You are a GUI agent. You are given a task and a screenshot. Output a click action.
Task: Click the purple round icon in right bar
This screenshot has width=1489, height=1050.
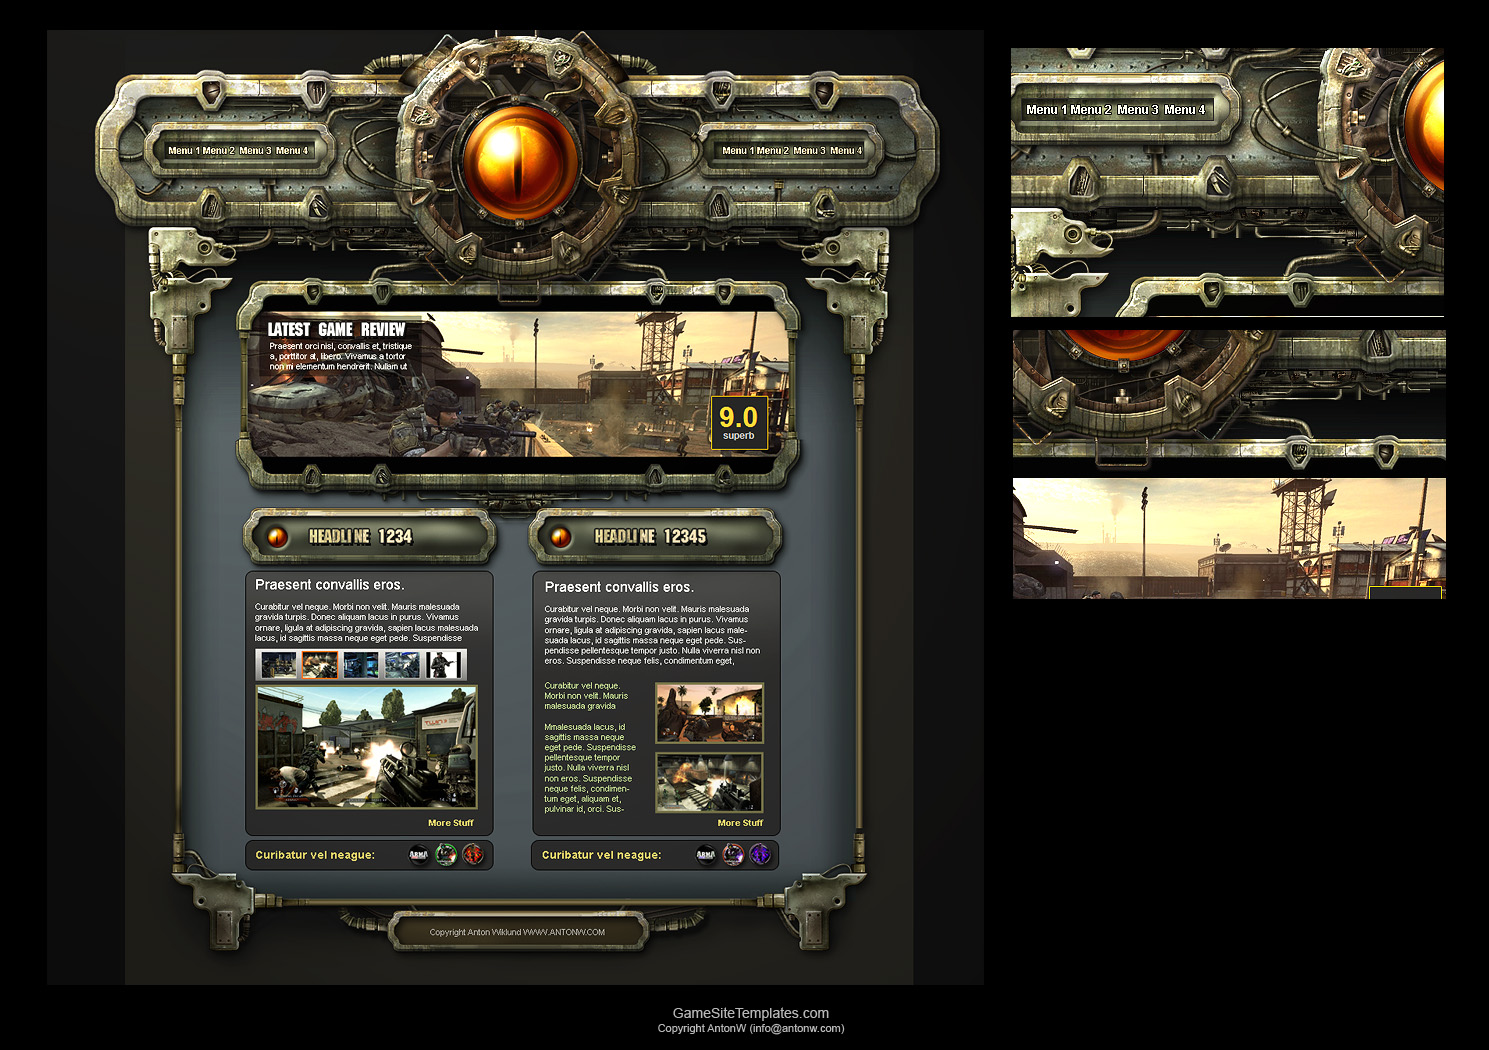(x=760, y=854)
